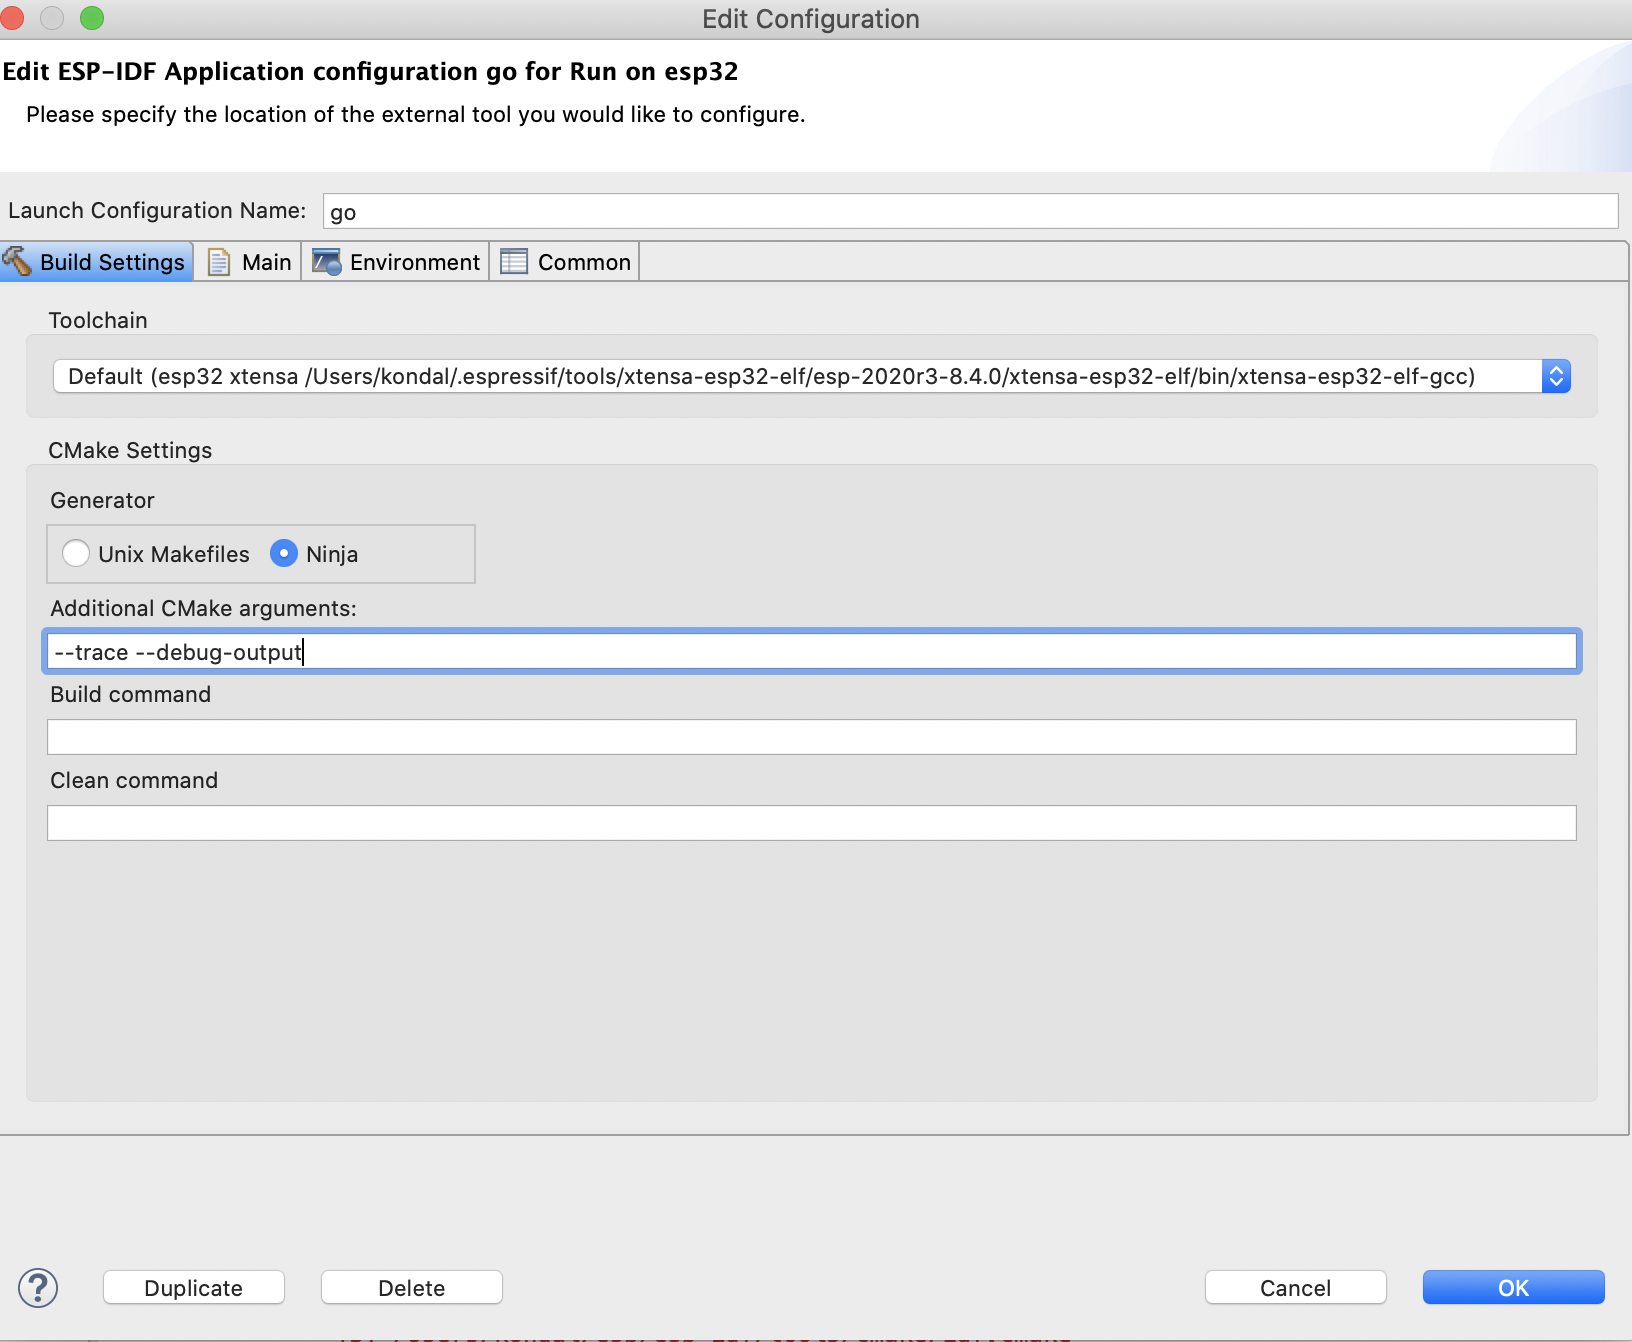Viewport: 1632px width, 1342px height.
Task: Click the toolchain selector stepper arrows
Action: click(1556, 376)
